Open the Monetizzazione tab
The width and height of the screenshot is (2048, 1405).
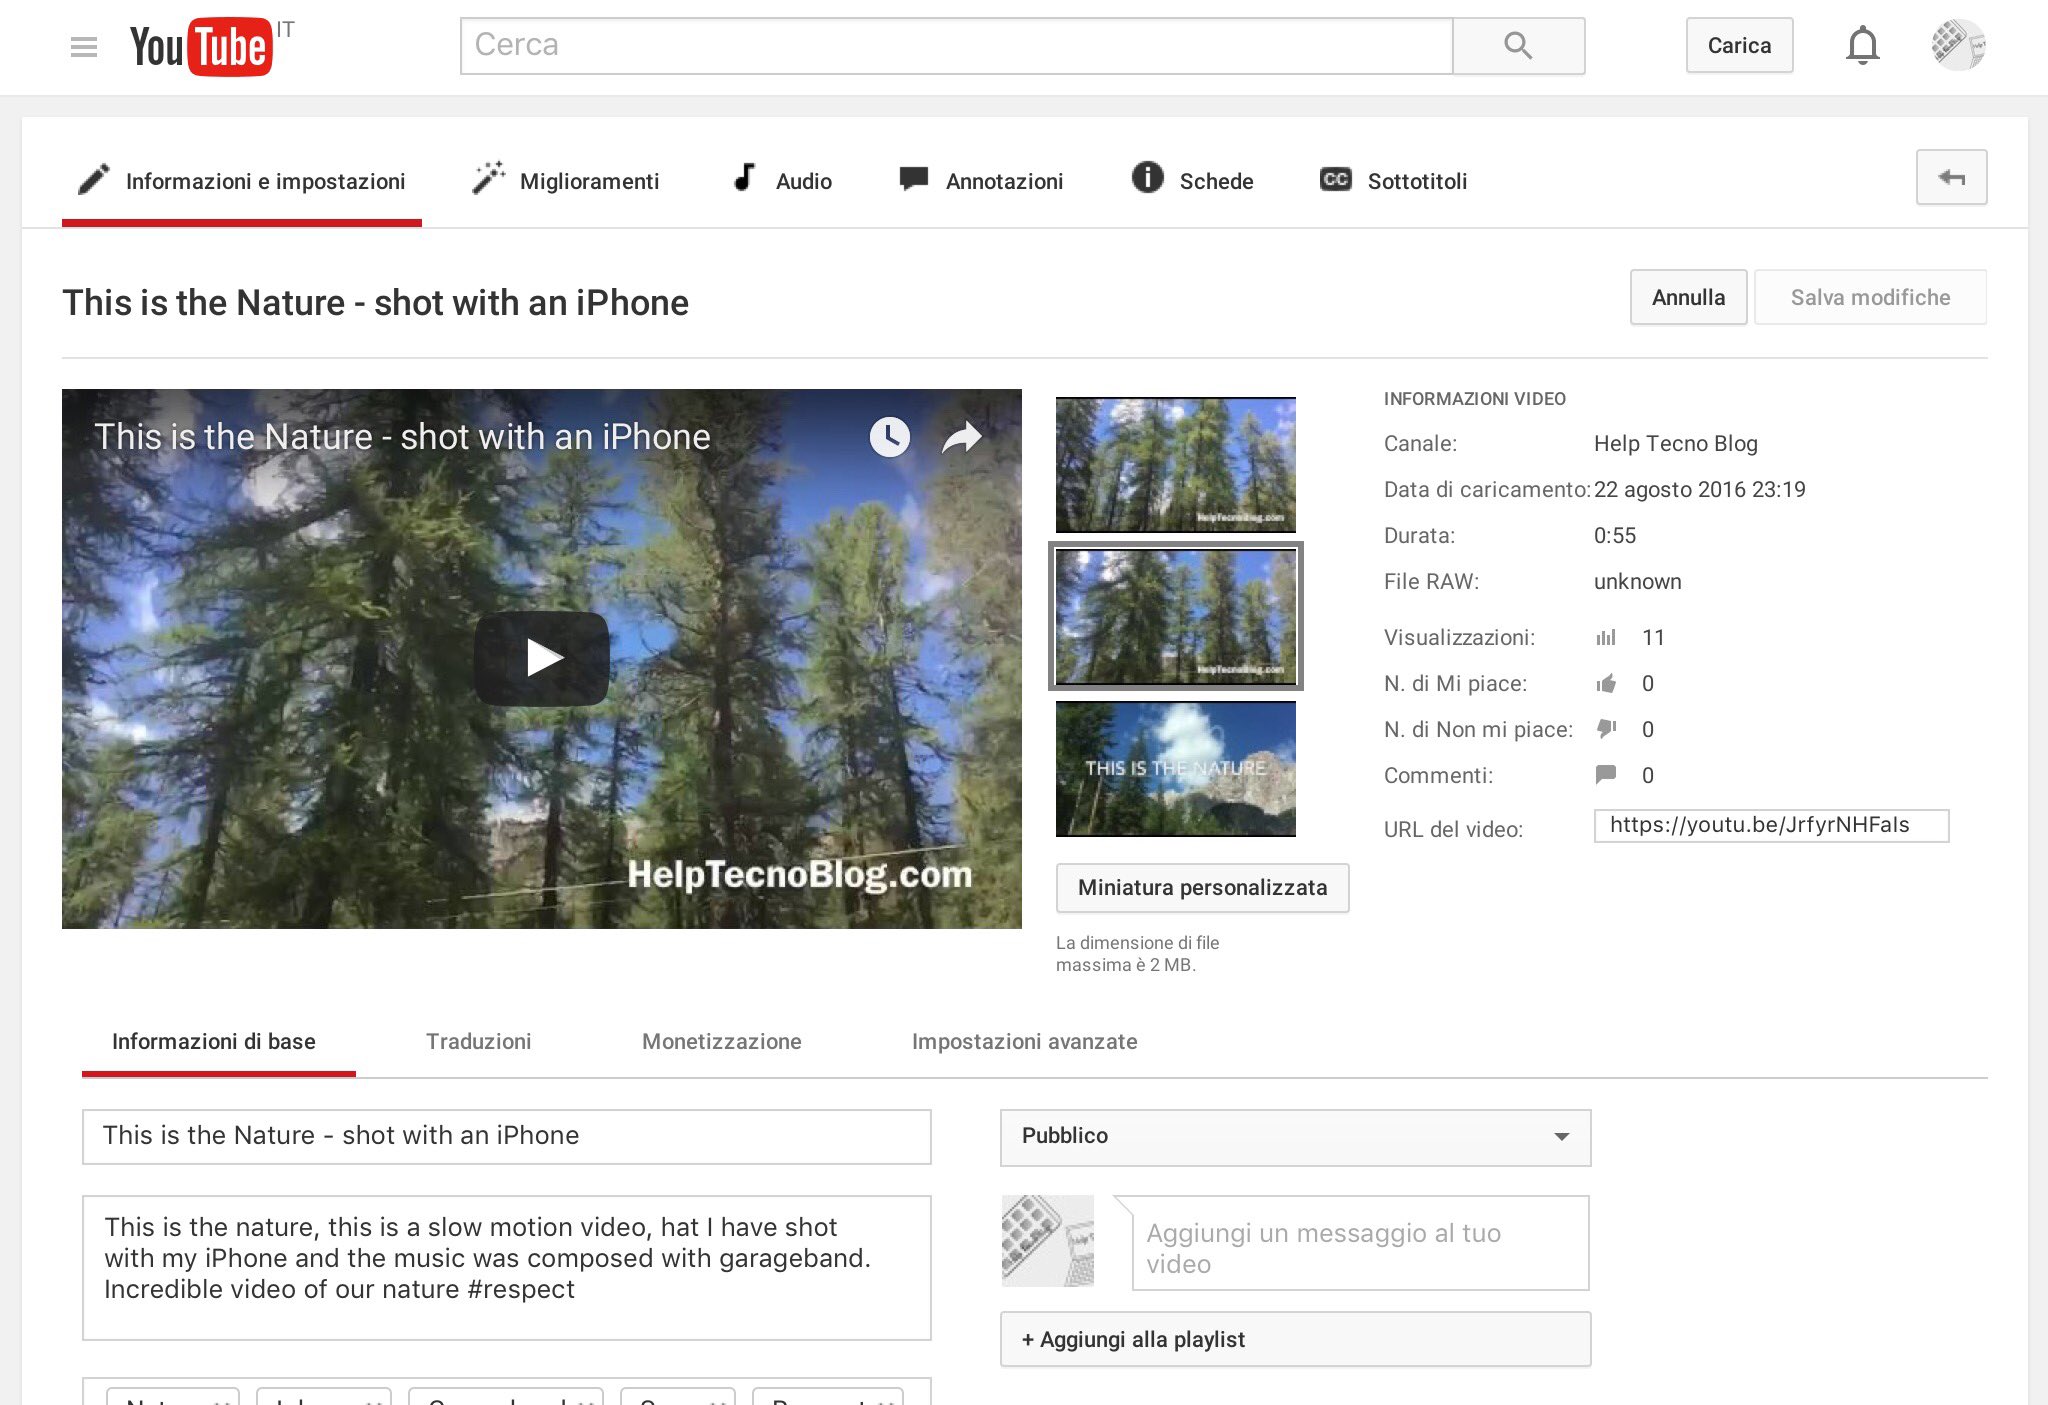click(x=722, y=1042)
